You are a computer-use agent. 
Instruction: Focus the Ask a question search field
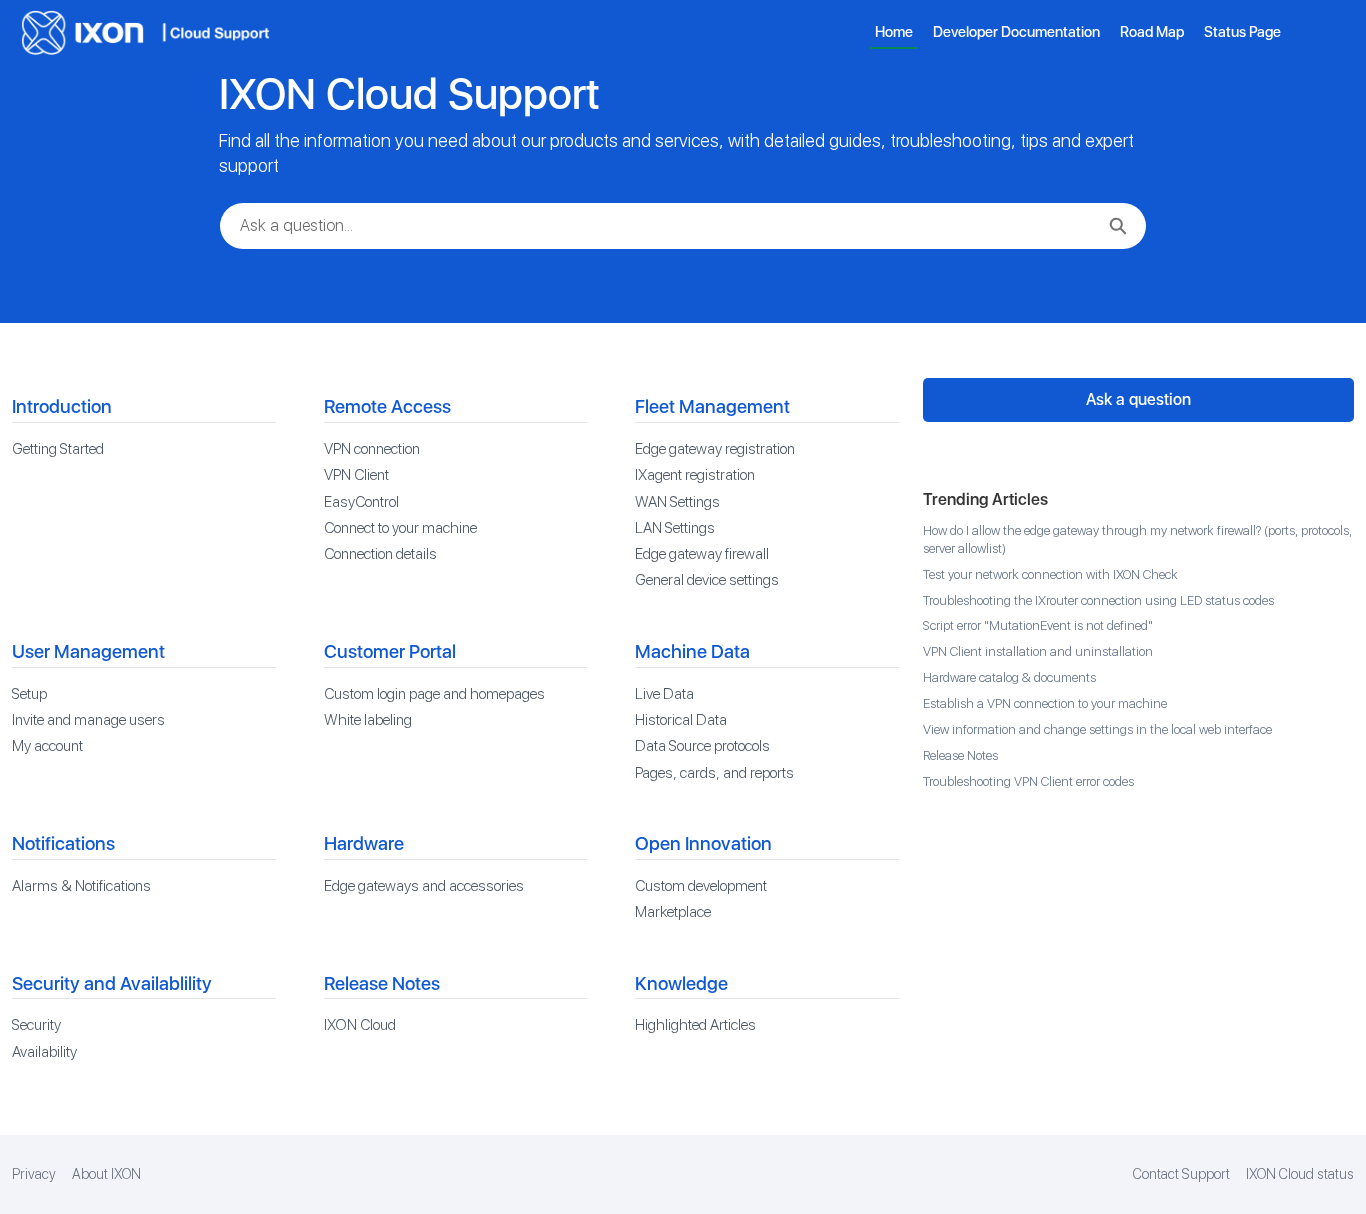(683, 226)
